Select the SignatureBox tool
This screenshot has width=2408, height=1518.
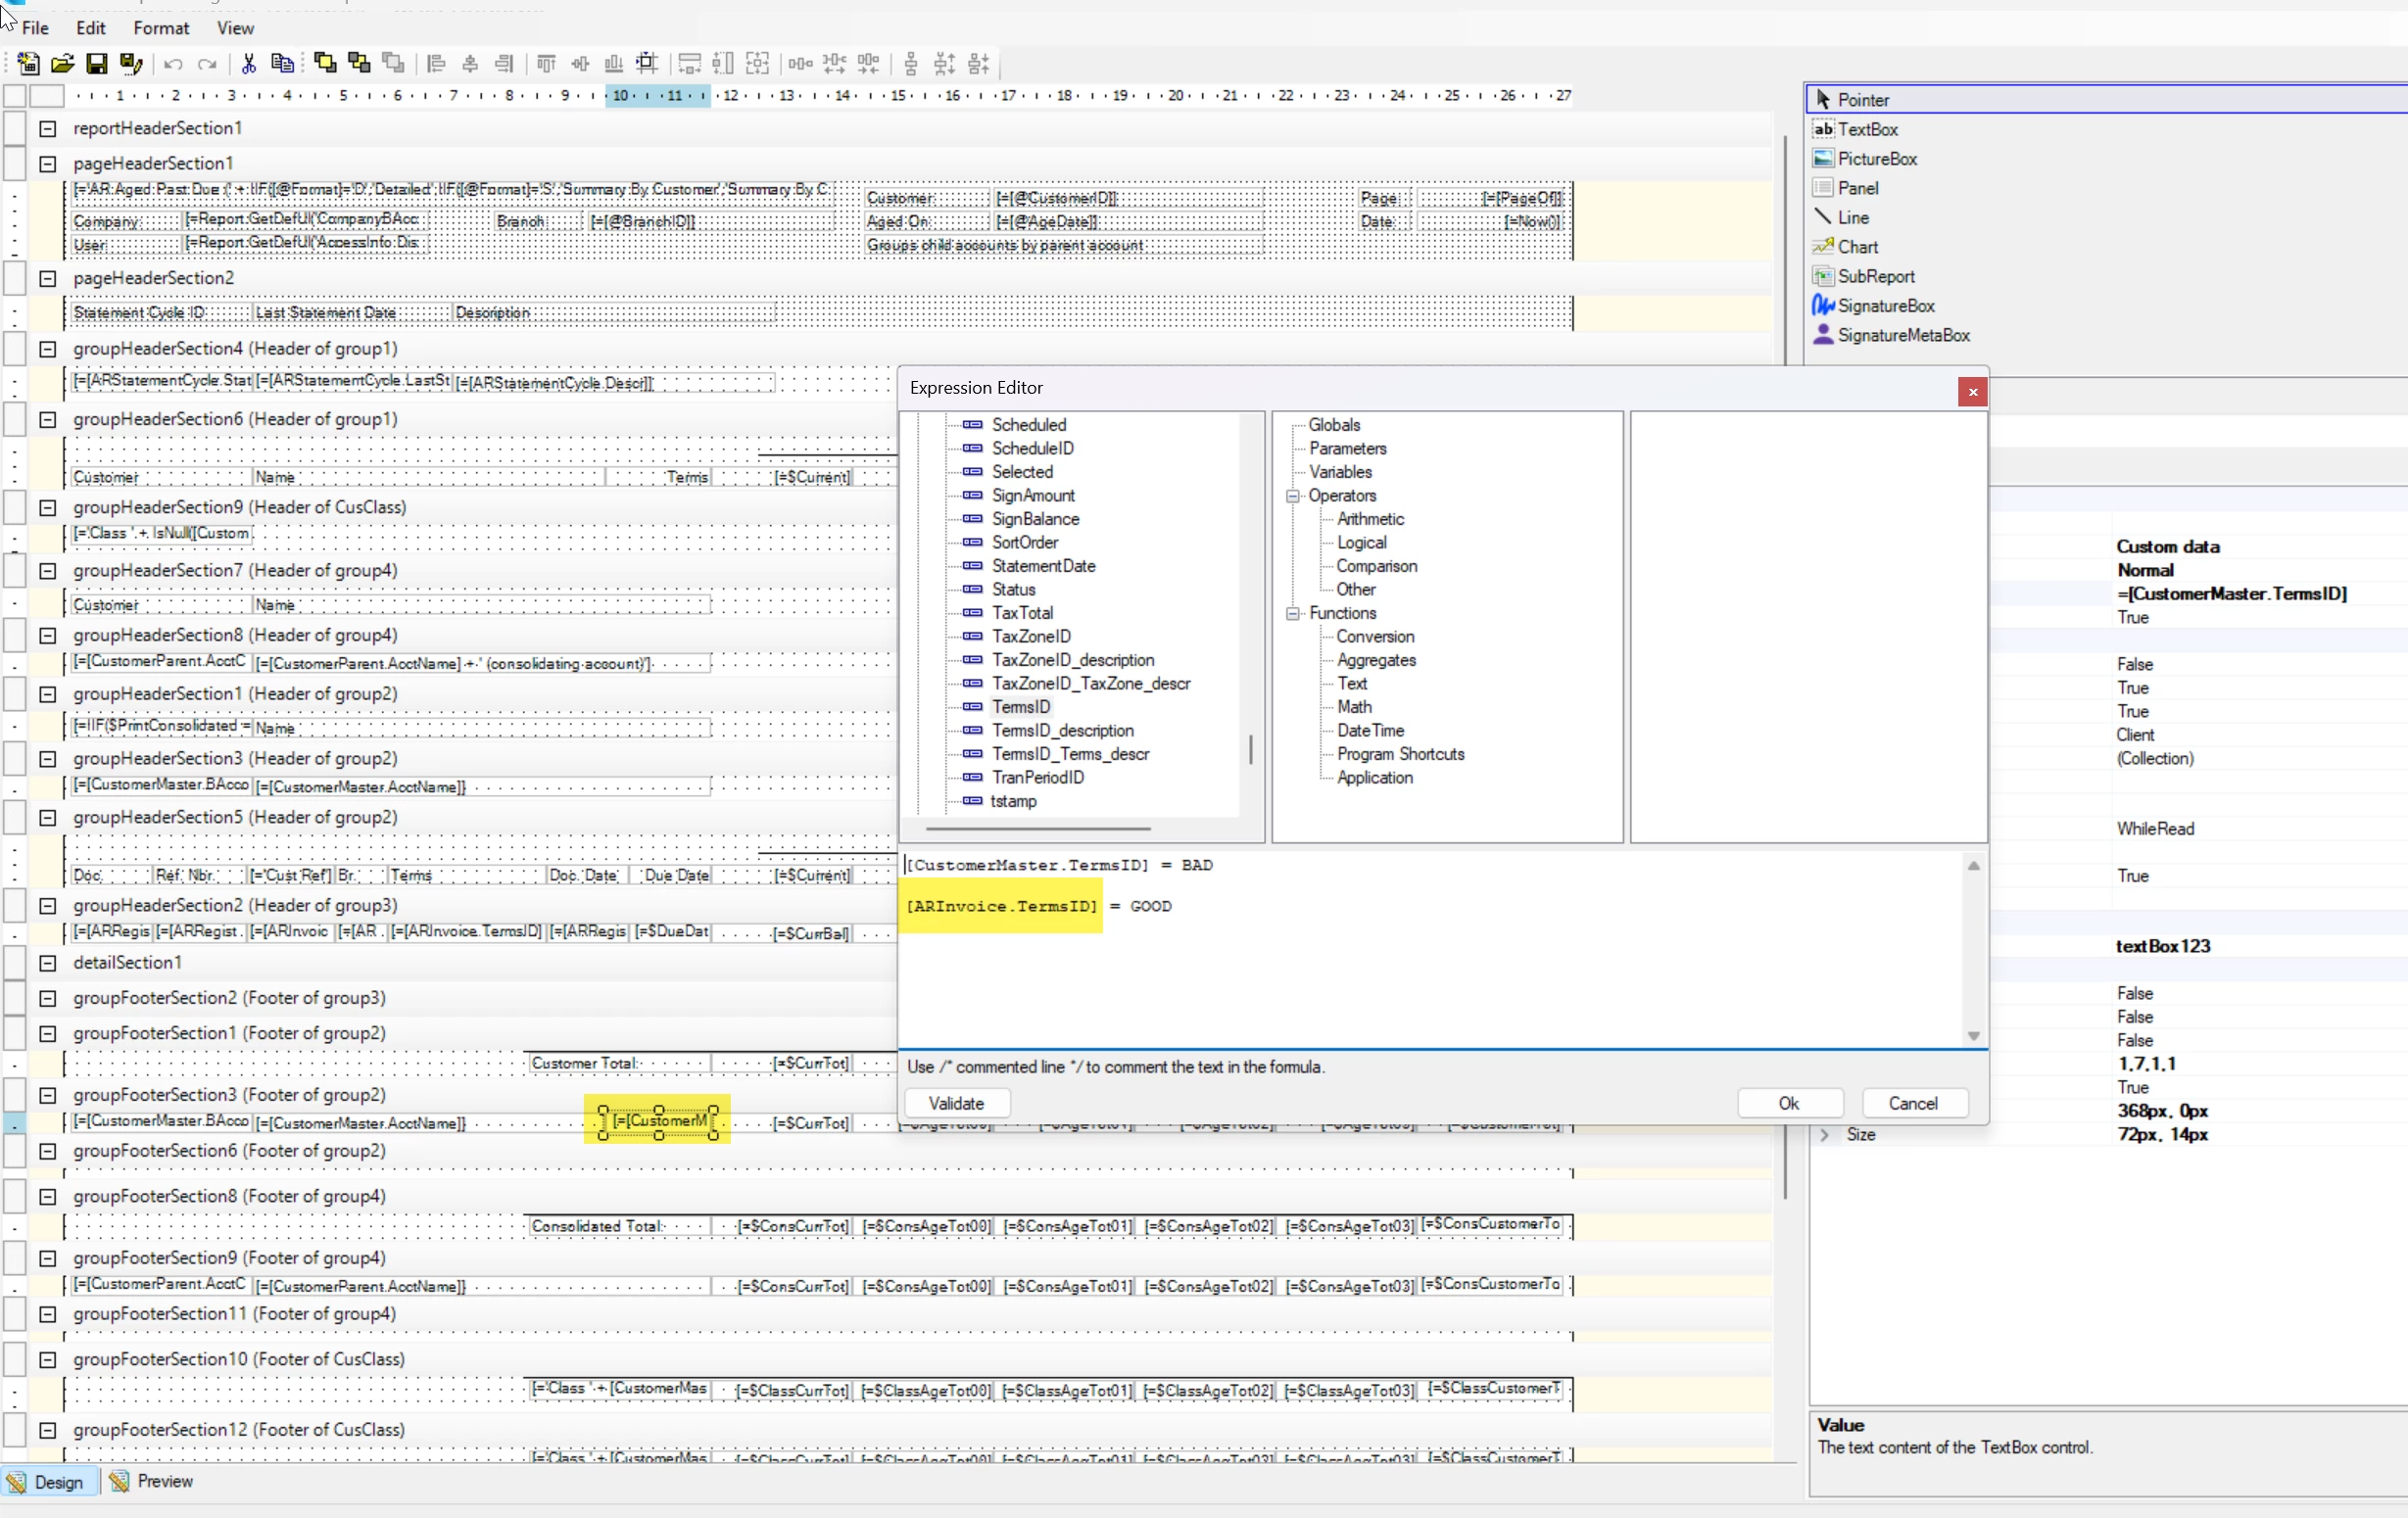(1885, 306)
